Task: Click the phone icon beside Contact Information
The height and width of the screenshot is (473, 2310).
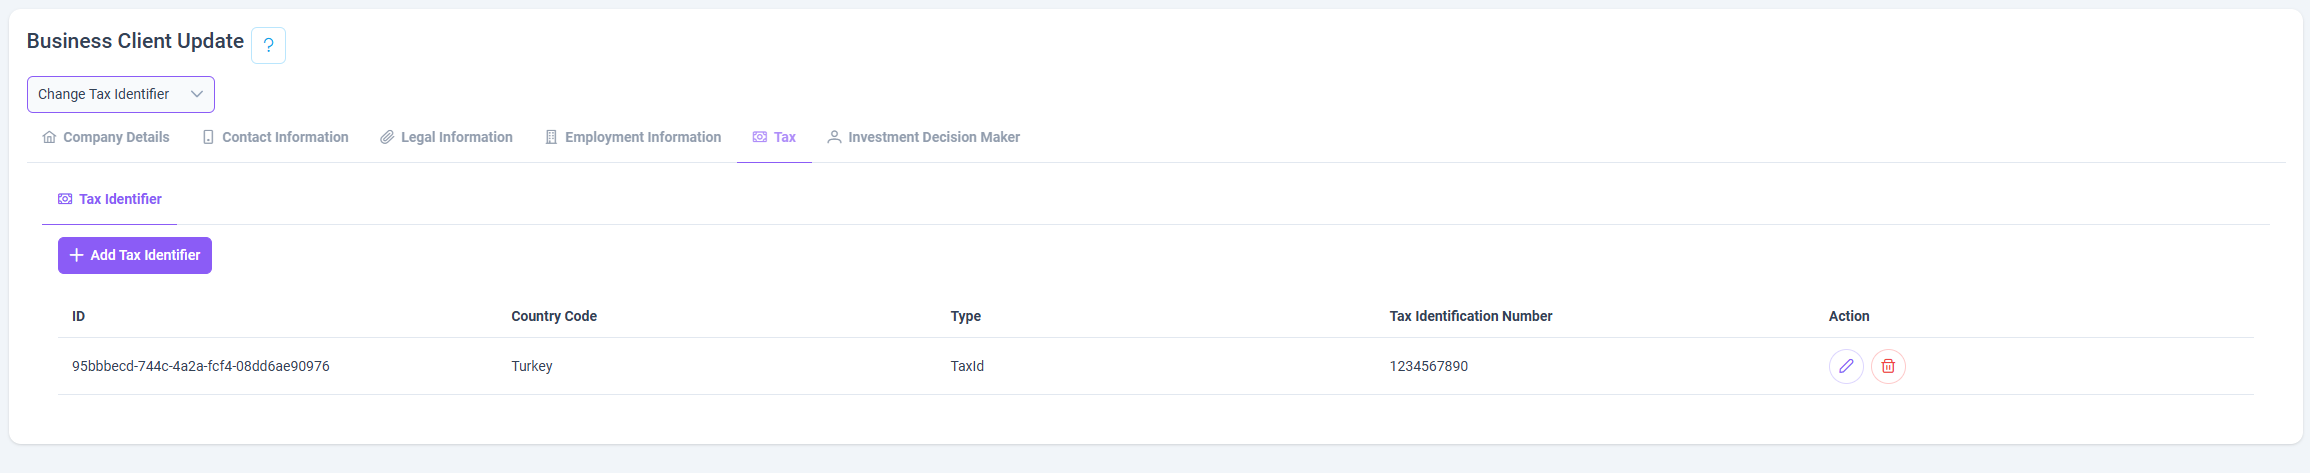Action: (208, 137)
